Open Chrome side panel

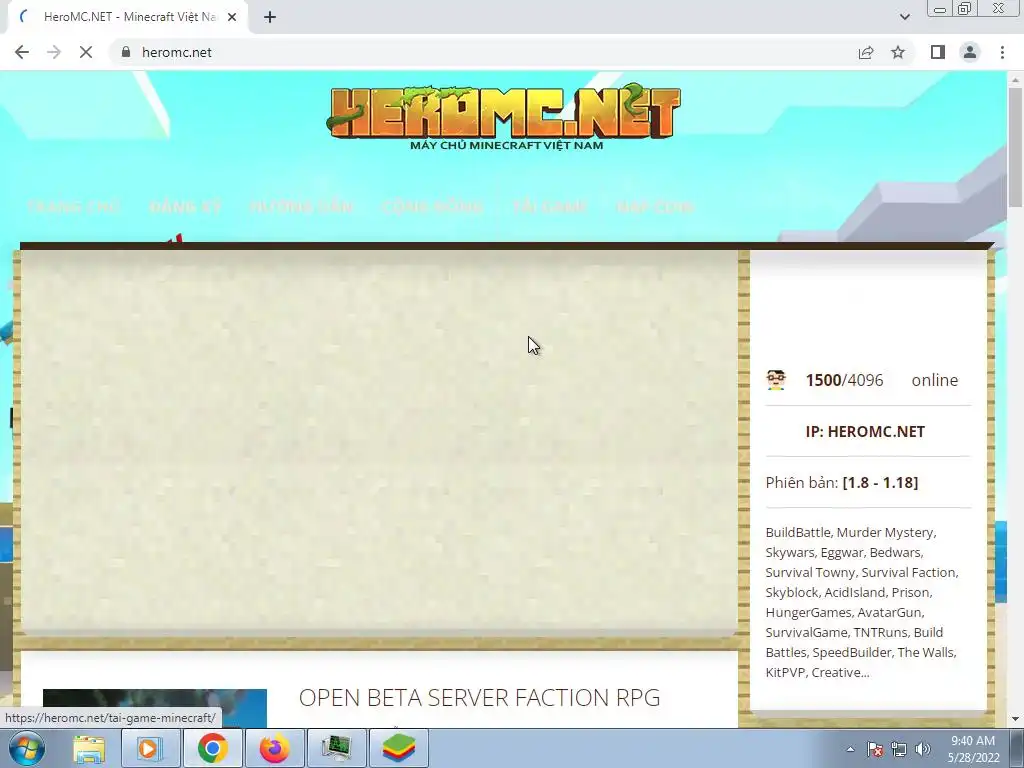coord(938,52)
